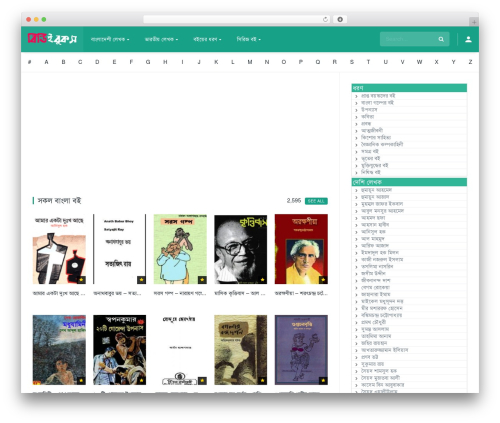Star the স্বপনকুমার detective novels book
The image size is (500, 423).
(x=142, y=381)
